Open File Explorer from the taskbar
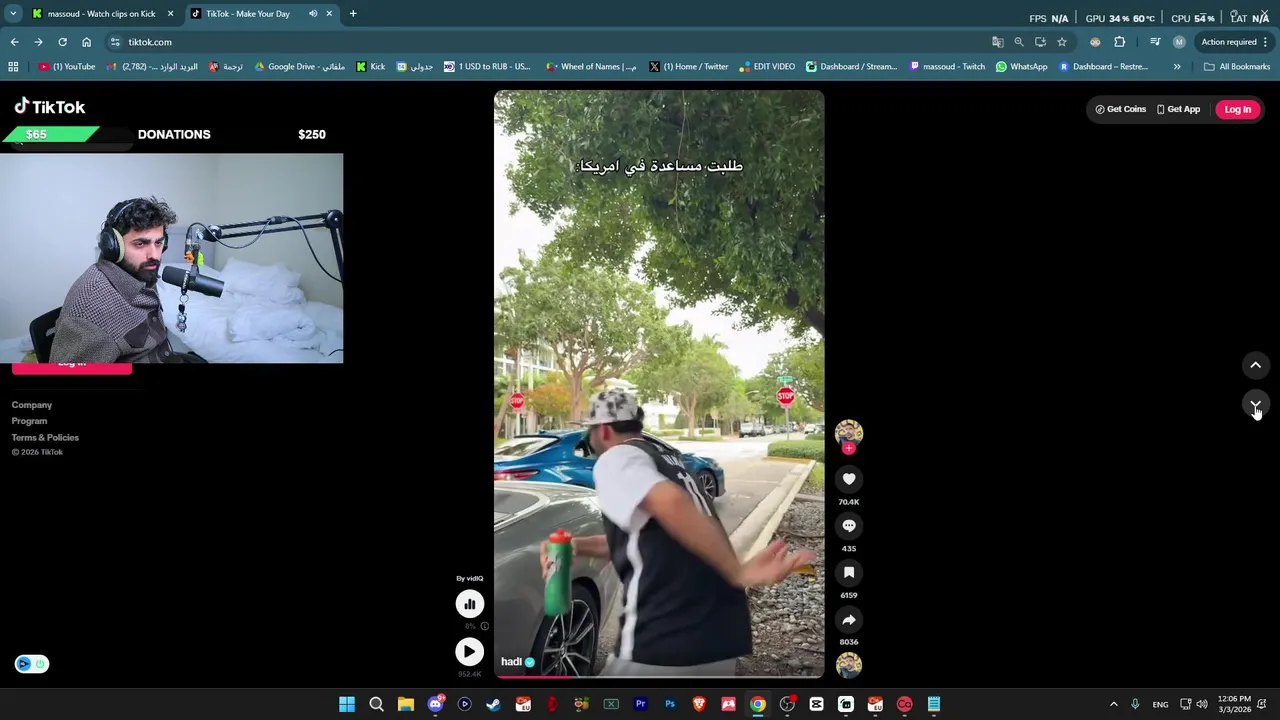Image resolution: width=1280 pixels, height=720 pixels. tap(405, 704)
